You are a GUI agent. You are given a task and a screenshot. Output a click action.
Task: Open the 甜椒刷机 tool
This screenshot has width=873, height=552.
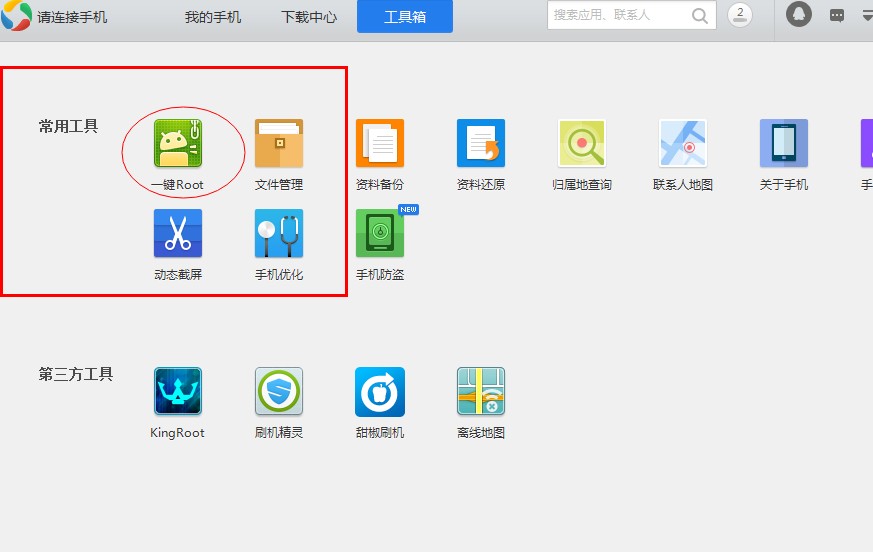[380, 392]
